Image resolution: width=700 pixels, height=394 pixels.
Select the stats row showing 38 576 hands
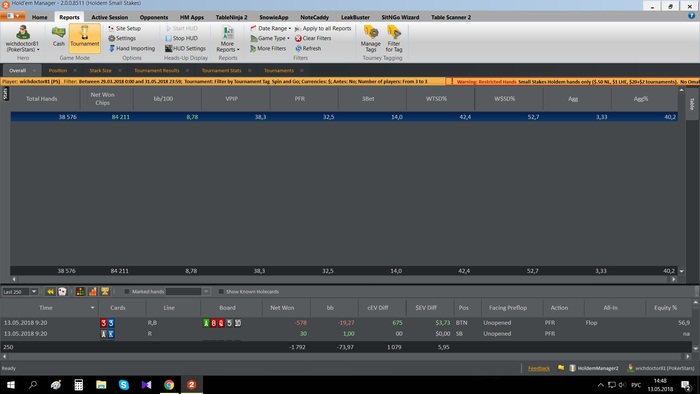coord(344,117)
